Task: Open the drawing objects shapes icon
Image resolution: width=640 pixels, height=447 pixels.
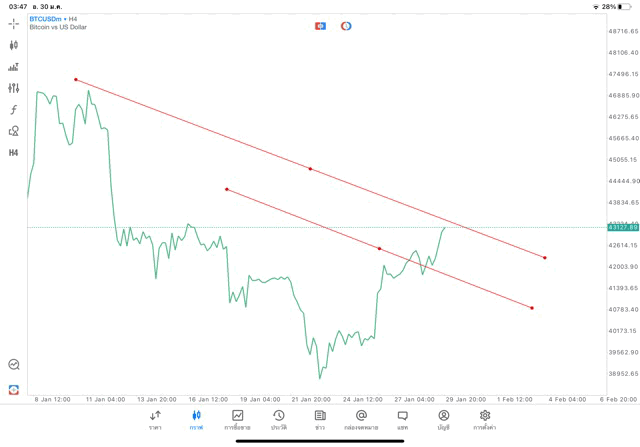Action: coord(14,131)
